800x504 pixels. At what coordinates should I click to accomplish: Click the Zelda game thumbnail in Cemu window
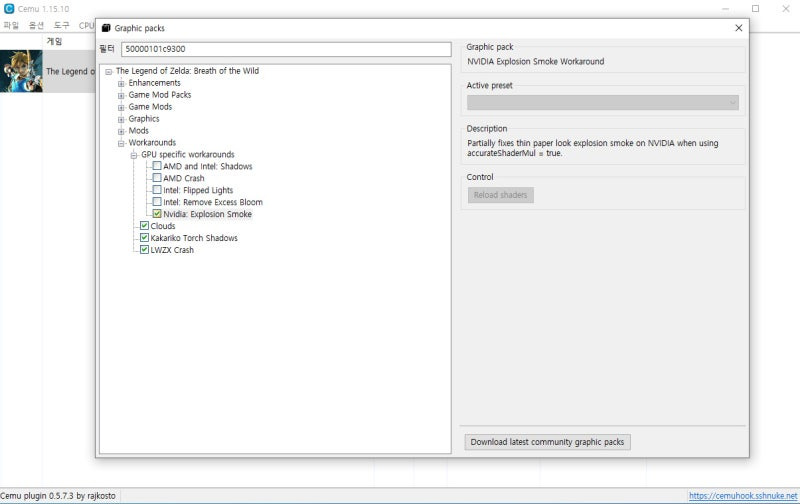click(21, 71)
